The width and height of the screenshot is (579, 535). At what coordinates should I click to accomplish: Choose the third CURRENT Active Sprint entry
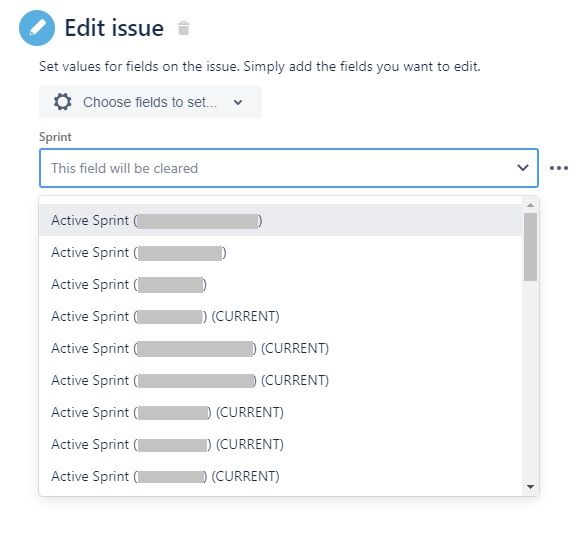coord(281,381)
